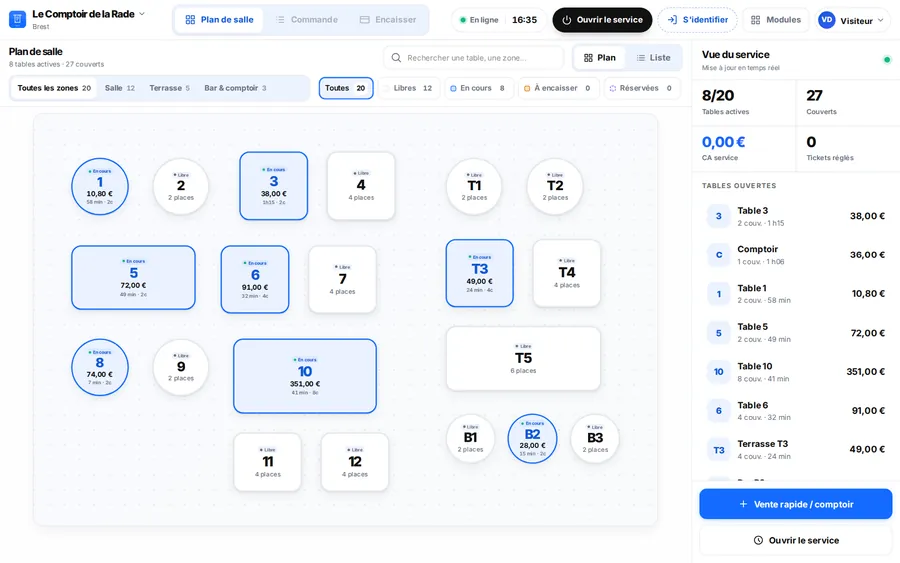The width and height of the screenshot is (900, 563).
Task: Click the VD avatar icon
Action: 827,20
